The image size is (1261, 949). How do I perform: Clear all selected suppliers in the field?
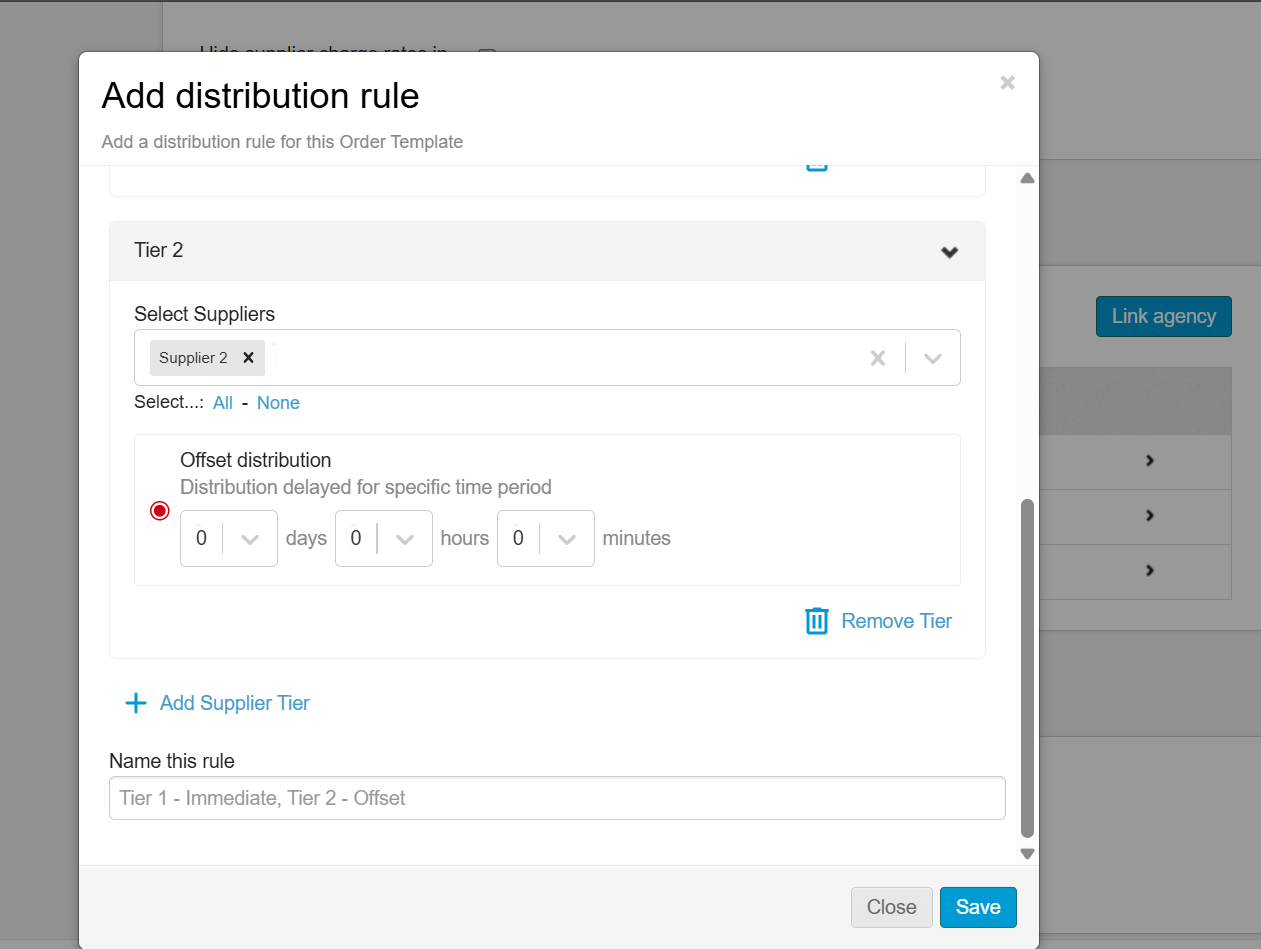[877, 358]
